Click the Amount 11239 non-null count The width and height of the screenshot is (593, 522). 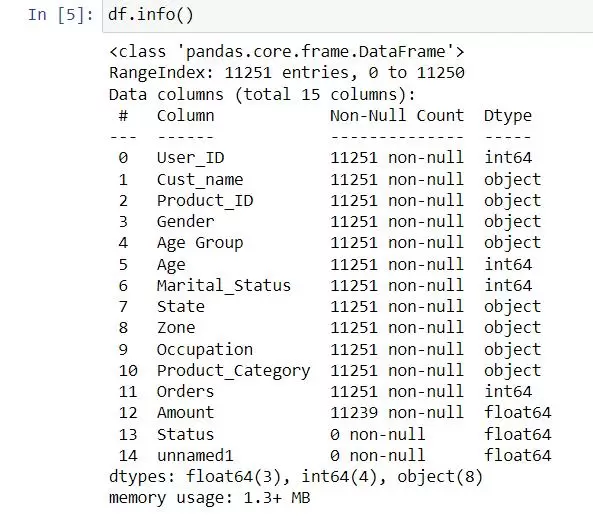[397, 413]
